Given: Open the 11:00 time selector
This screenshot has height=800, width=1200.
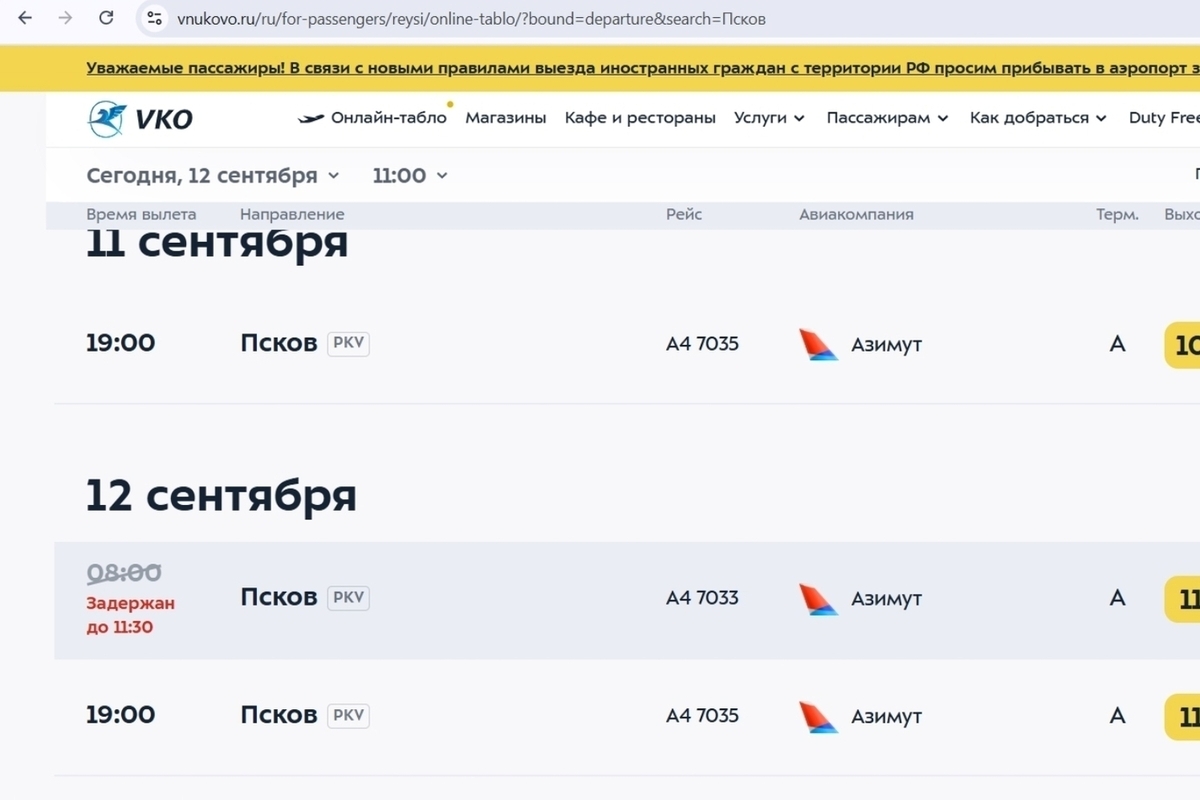Looking at the screenshot, I should tap(410, 175).
